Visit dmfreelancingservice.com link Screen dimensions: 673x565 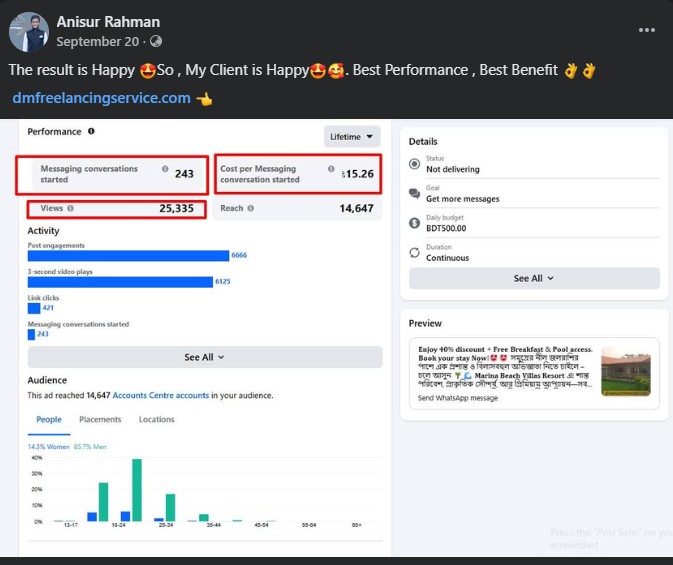pos(101,98)
